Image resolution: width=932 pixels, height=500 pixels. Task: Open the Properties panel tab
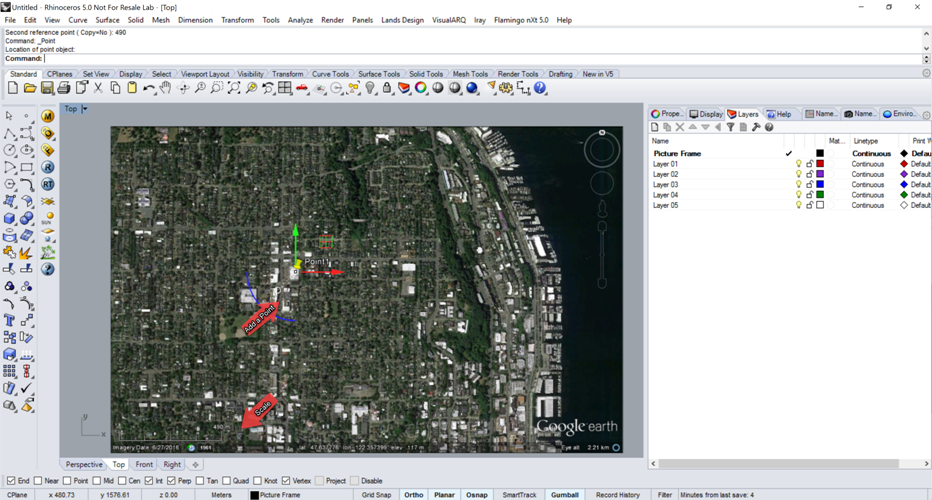click(667, 114)
